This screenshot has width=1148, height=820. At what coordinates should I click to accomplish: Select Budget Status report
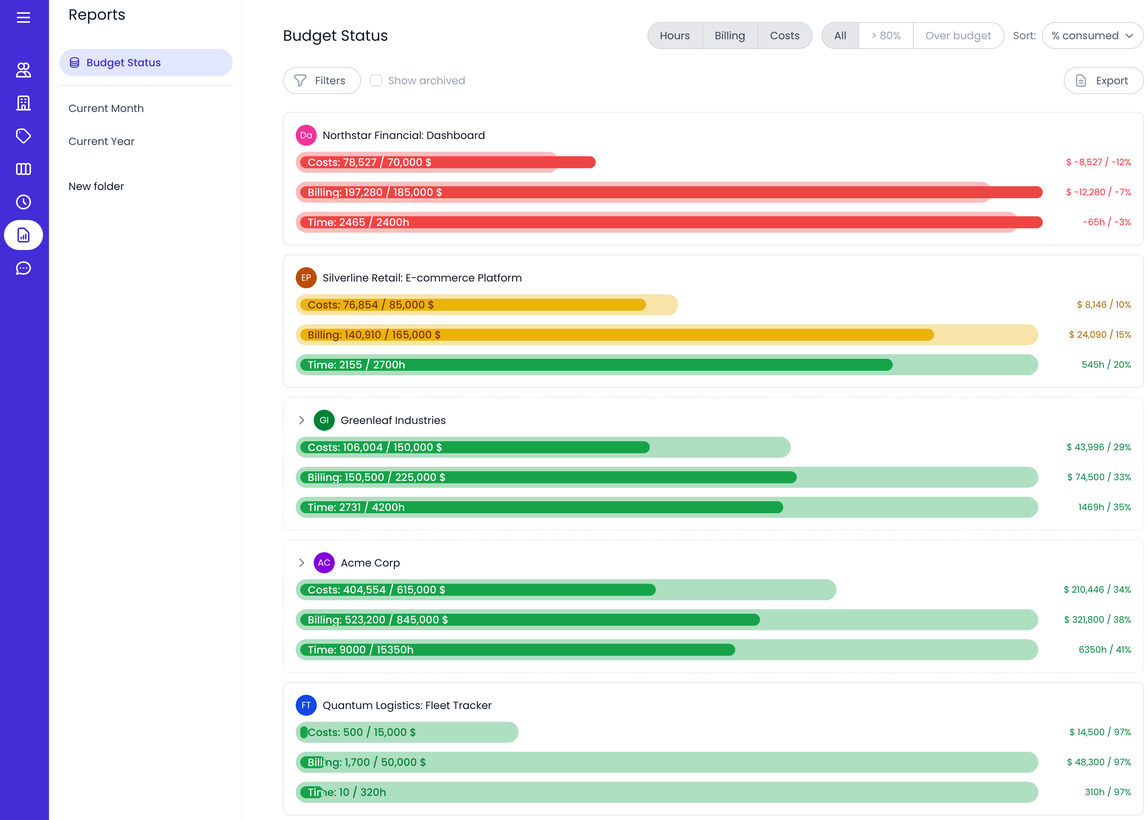[x=146, y=63]
